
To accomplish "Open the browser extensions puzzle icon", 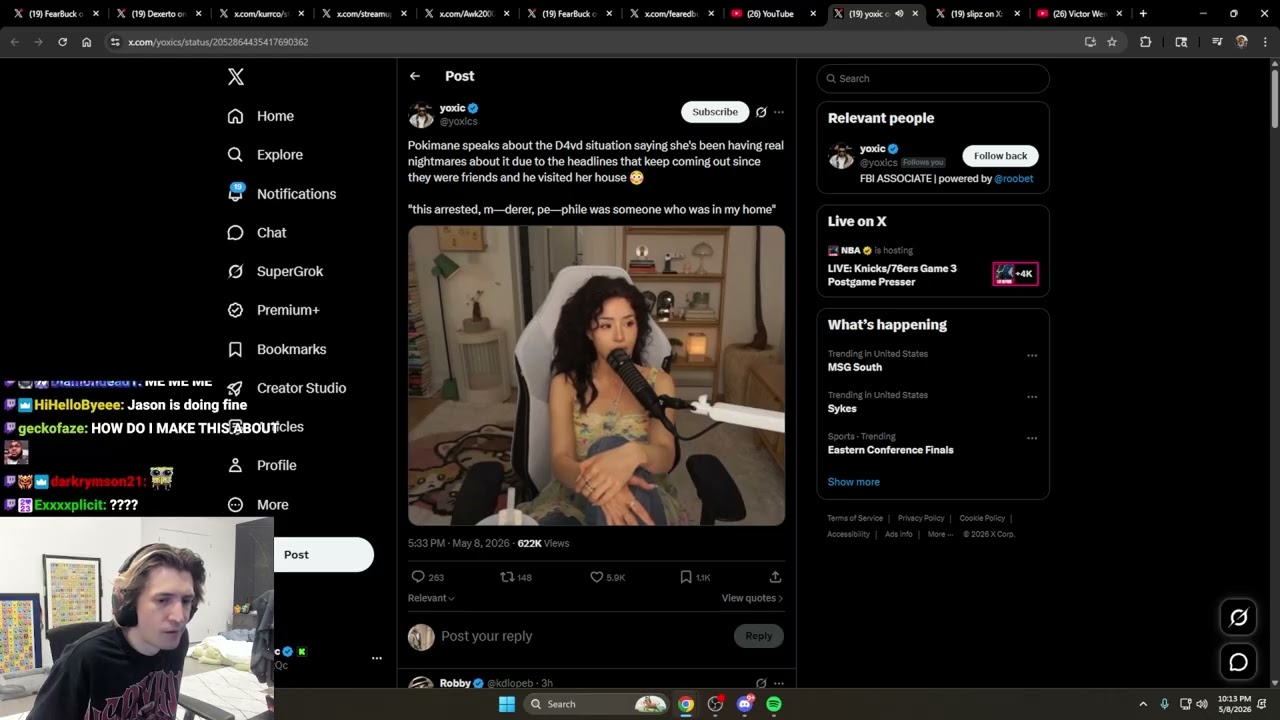I will click(1146, 42).
